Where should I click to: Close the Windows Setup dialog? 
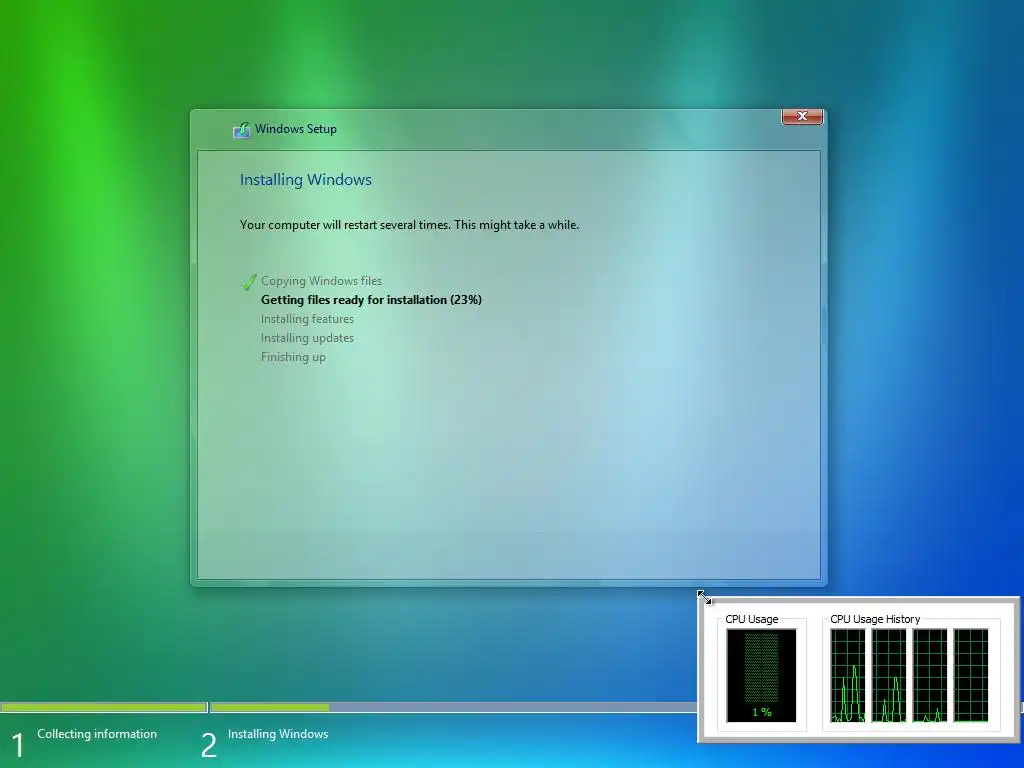coord(802,116)
